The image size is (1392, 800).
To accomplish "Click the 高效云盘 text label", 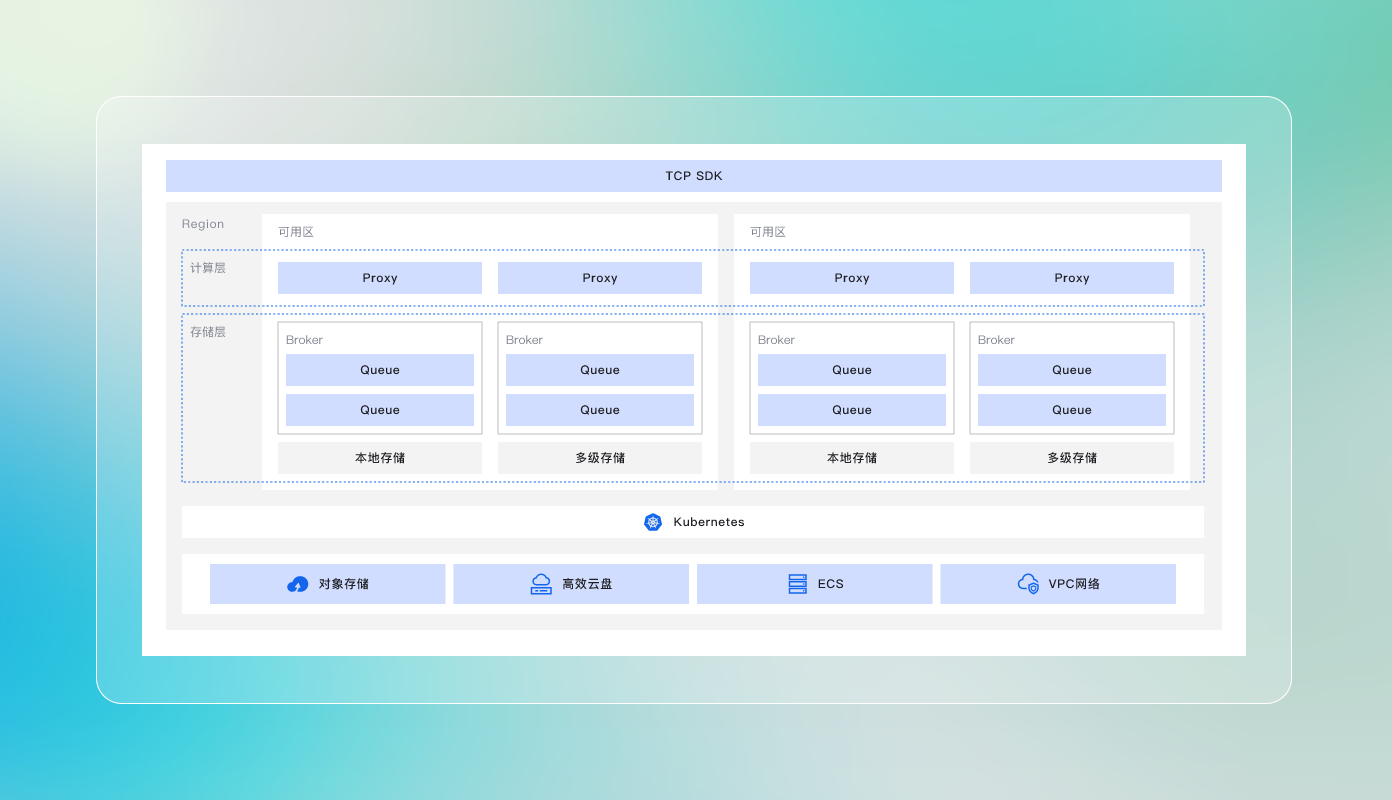I will (x=587, y=584).
